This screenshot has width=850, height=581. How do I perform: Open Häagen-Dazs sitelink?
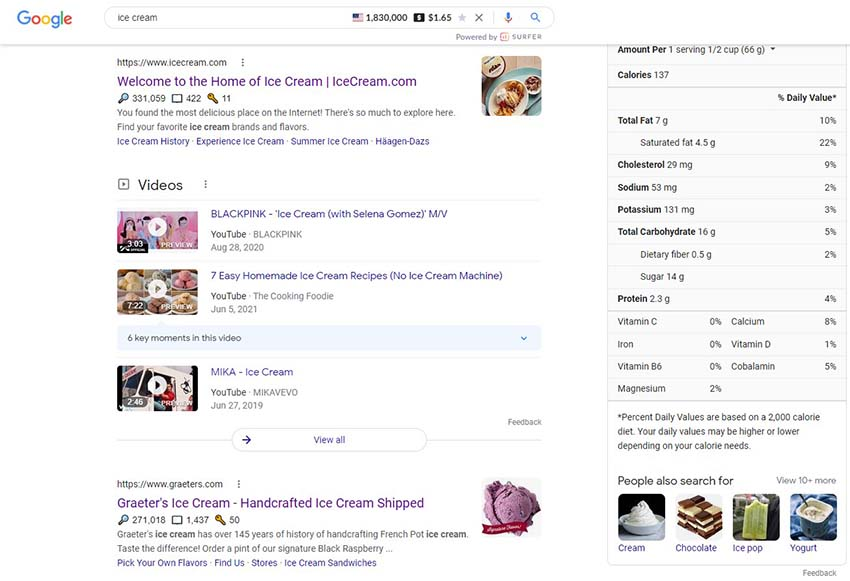click(x=402, y=141)
